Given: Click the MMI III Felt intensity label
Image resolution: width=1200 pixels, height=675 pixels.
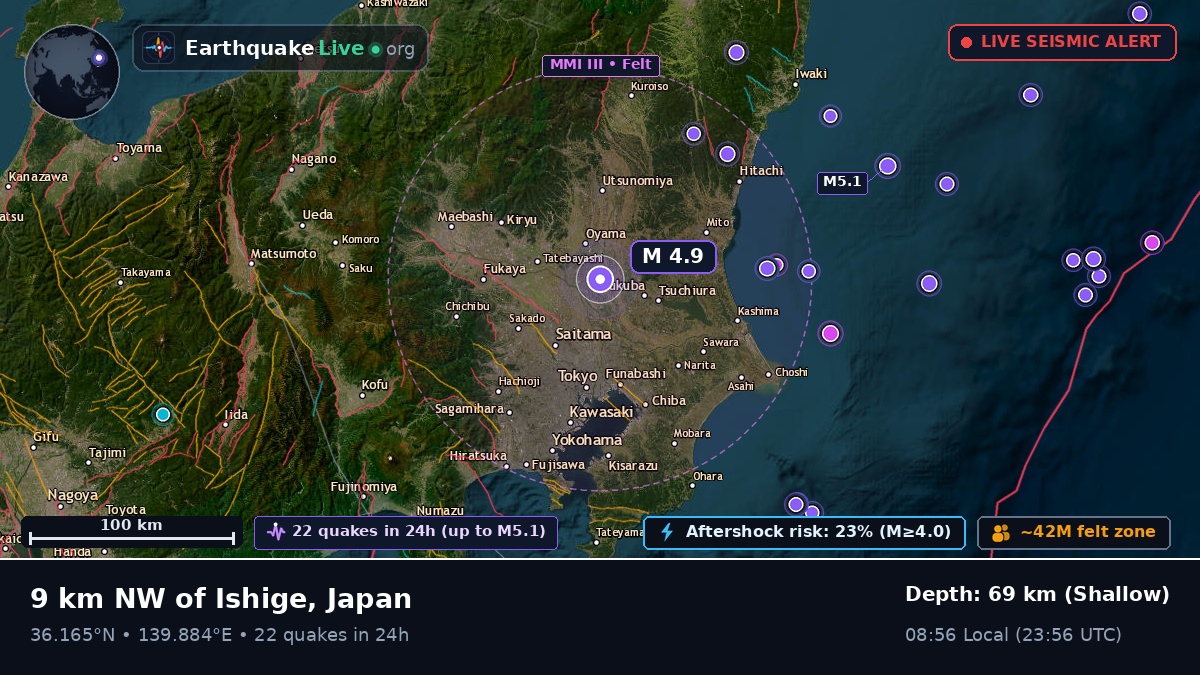Looking at the screenshot, I should click(601, 65).
